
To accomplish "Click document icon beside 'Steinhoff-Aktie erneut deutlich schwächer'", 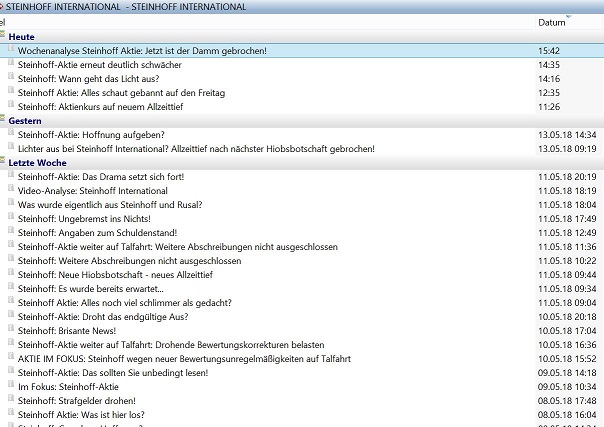I will (x=11, y=62).
